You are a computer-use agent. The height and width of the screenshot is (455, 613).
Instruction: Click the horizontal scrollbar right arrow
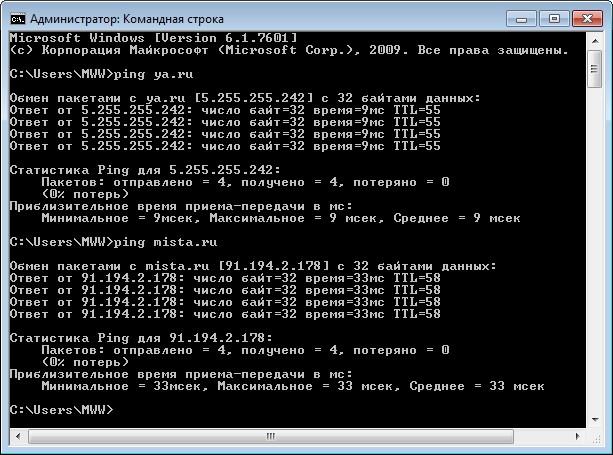578,436
